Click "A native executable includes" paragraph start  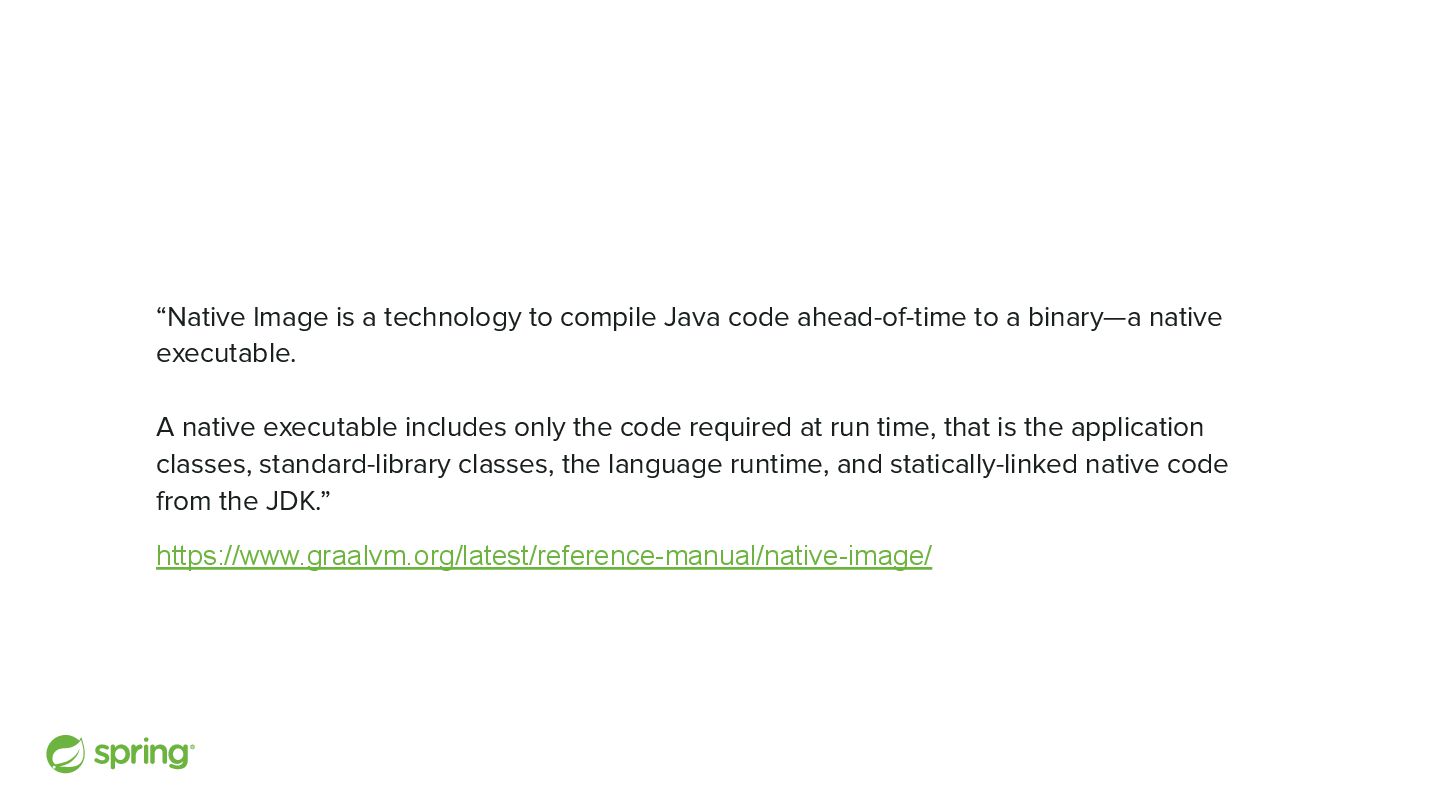(331, 427)
